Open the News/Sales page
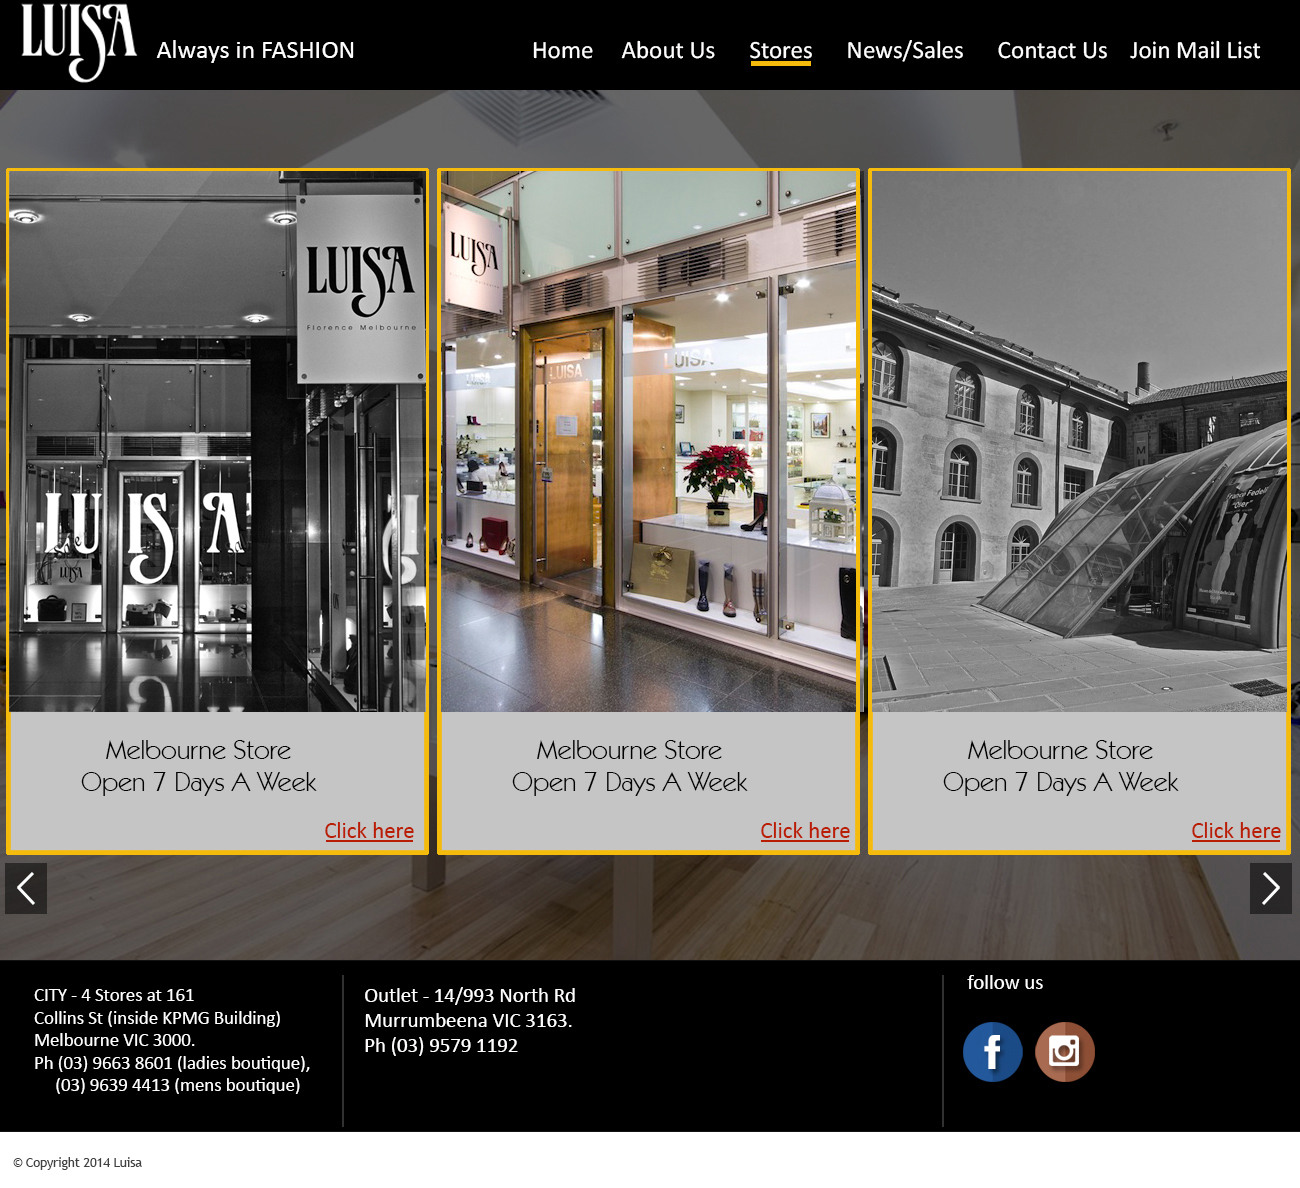Image resolution: width=1300 pixels, height=1188 pixels. pyautogui.click(x=905, y=50)
